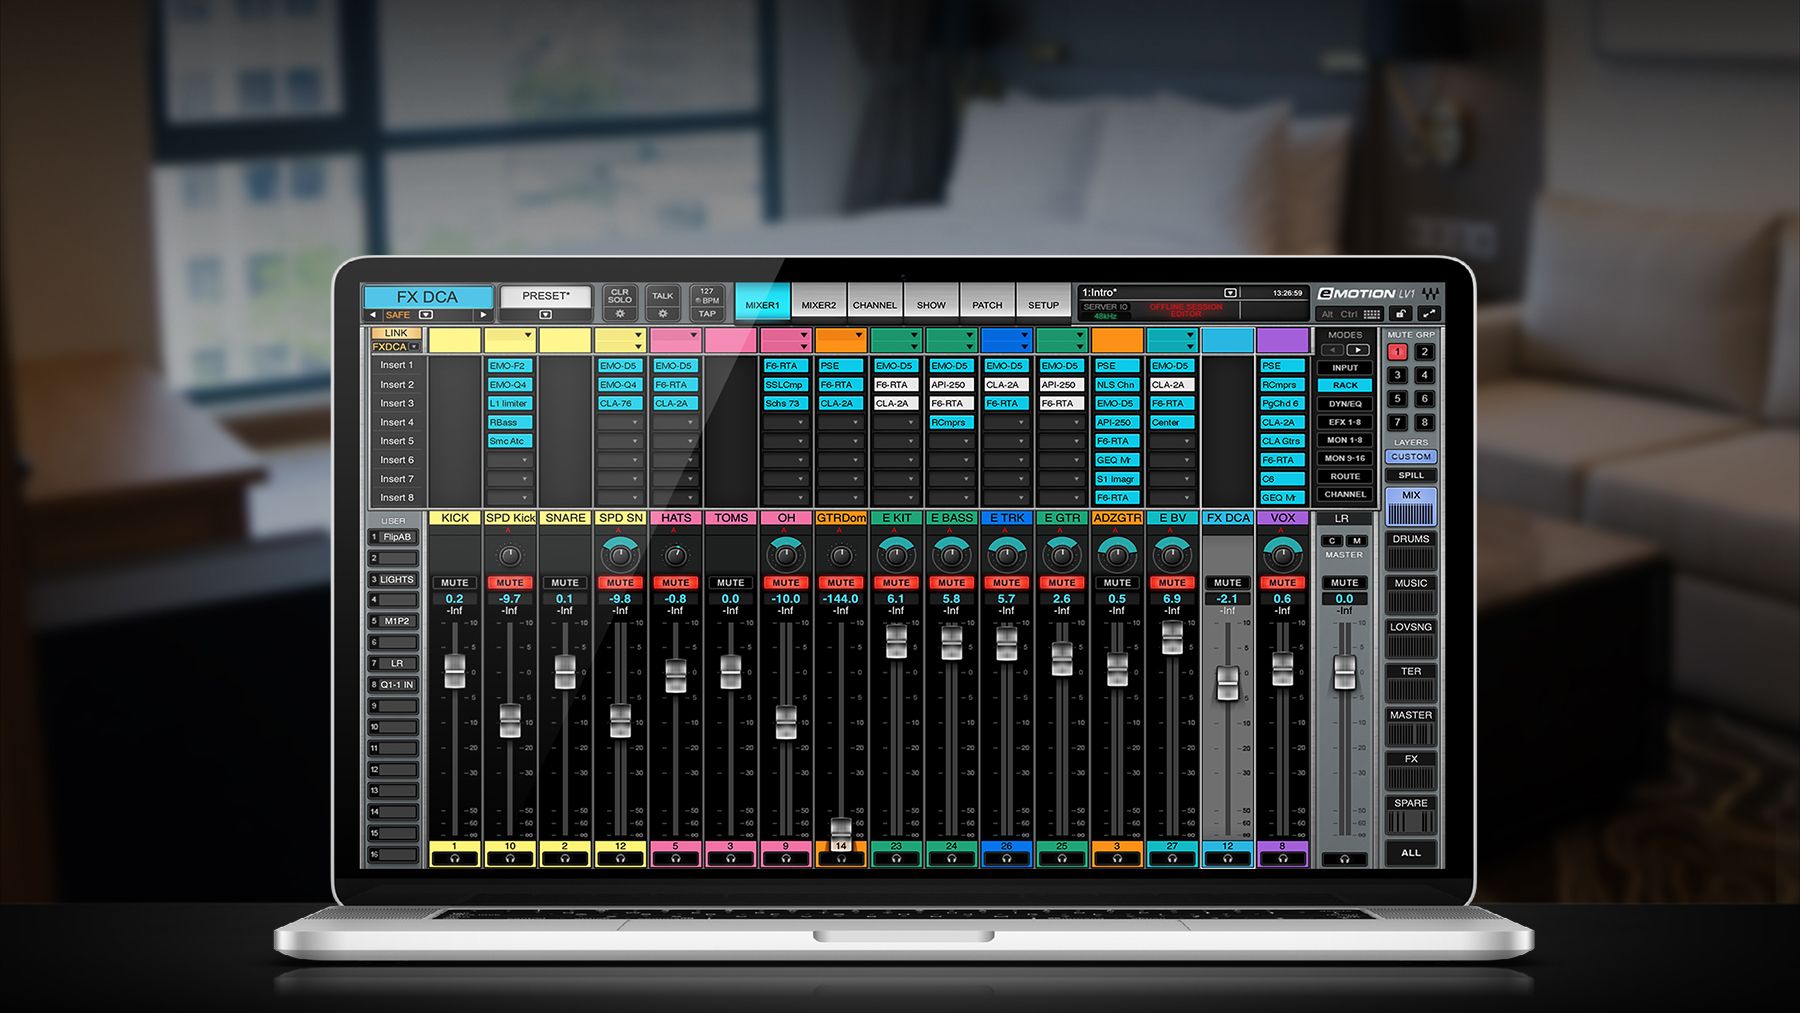Viewport: 1800px width, 1013px height.
Task: Open the PATCH tab
Action: pos(987,305)
